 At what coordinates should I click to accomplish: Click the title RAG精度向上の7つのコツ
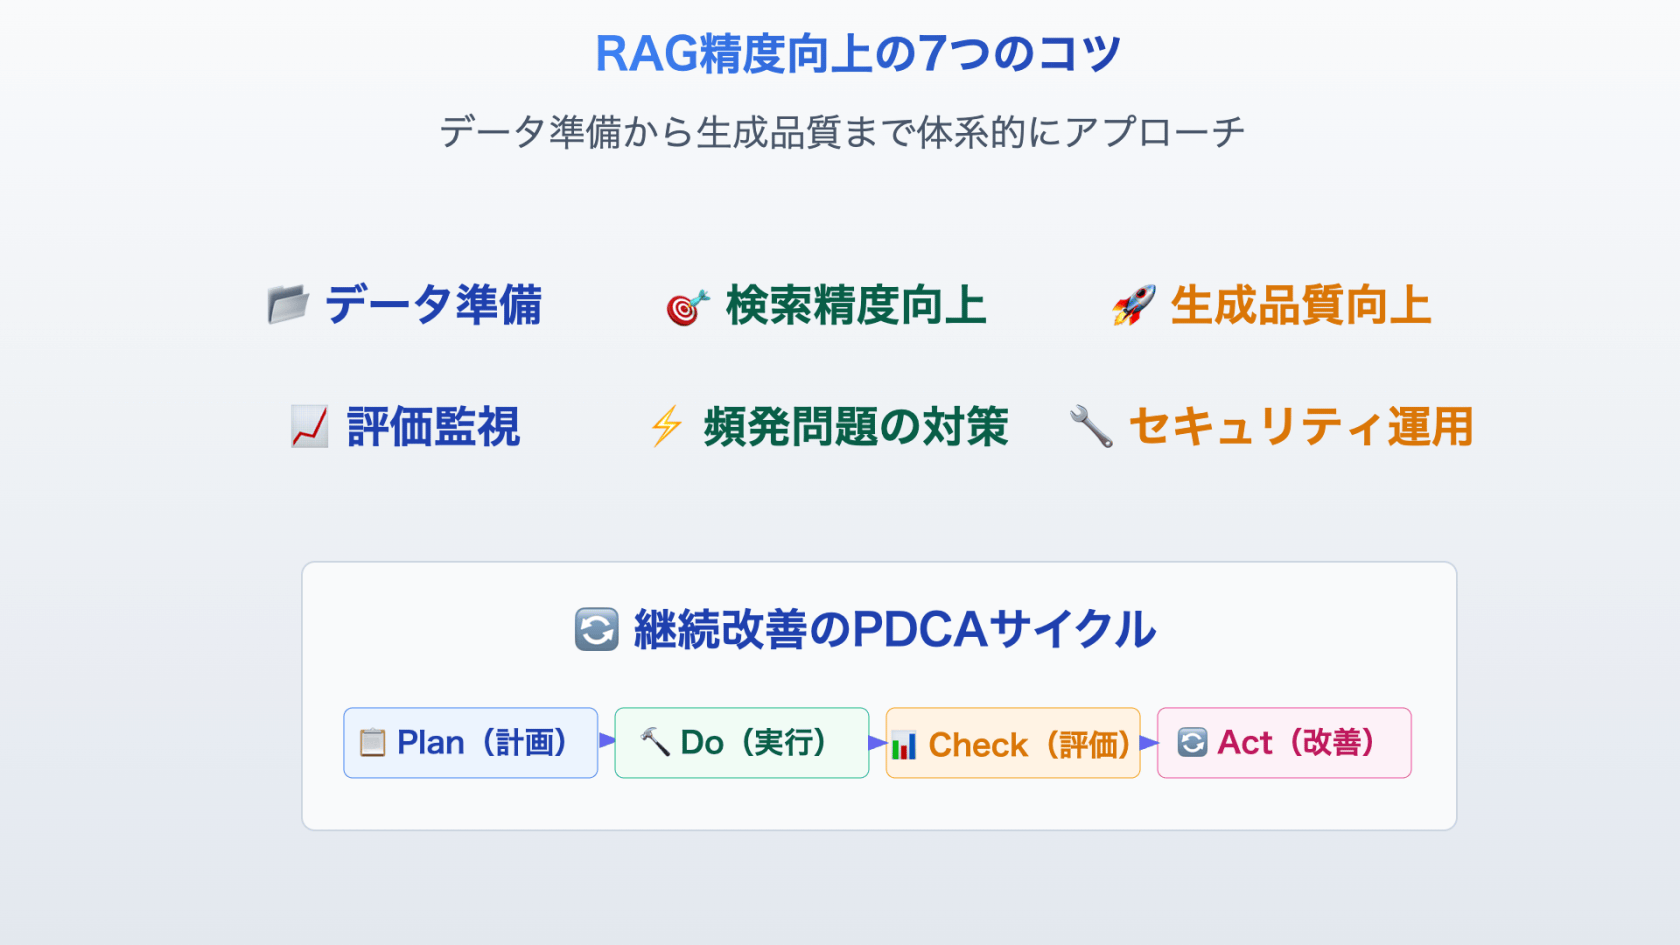point(858,54)
